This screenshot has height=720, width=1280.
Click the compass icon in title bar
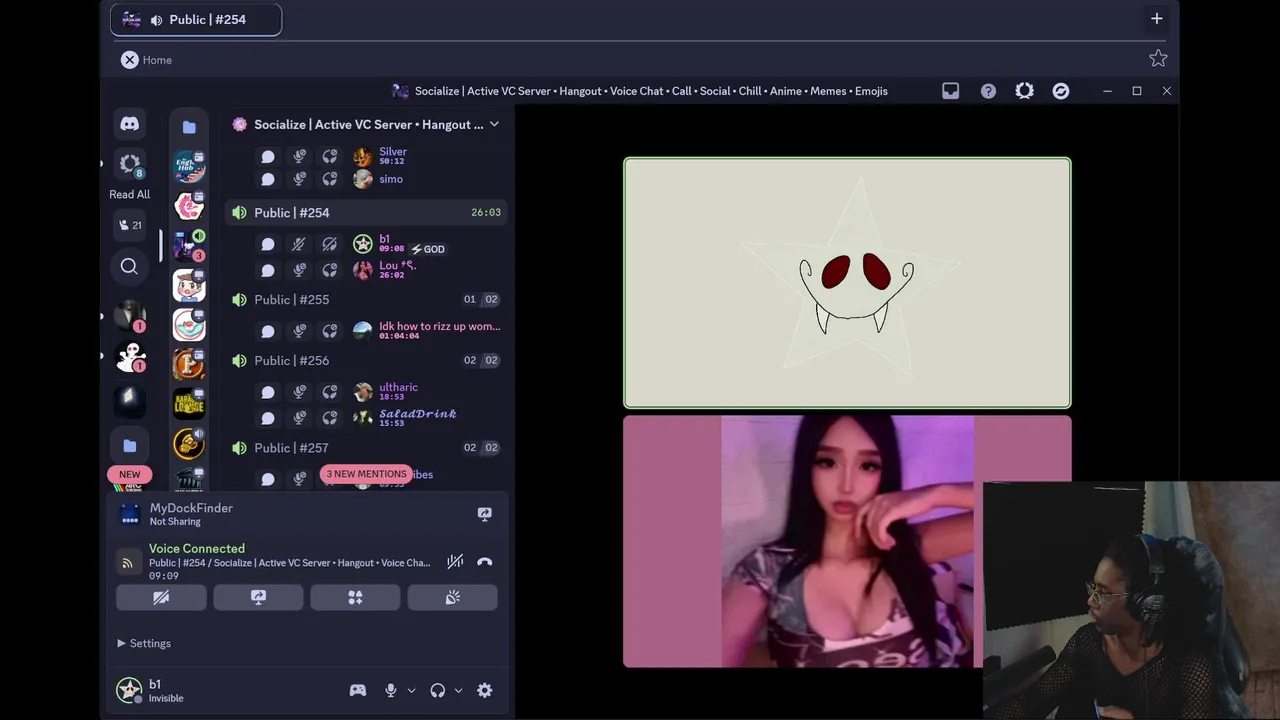pyautogui.click(x=1061, y=91)
